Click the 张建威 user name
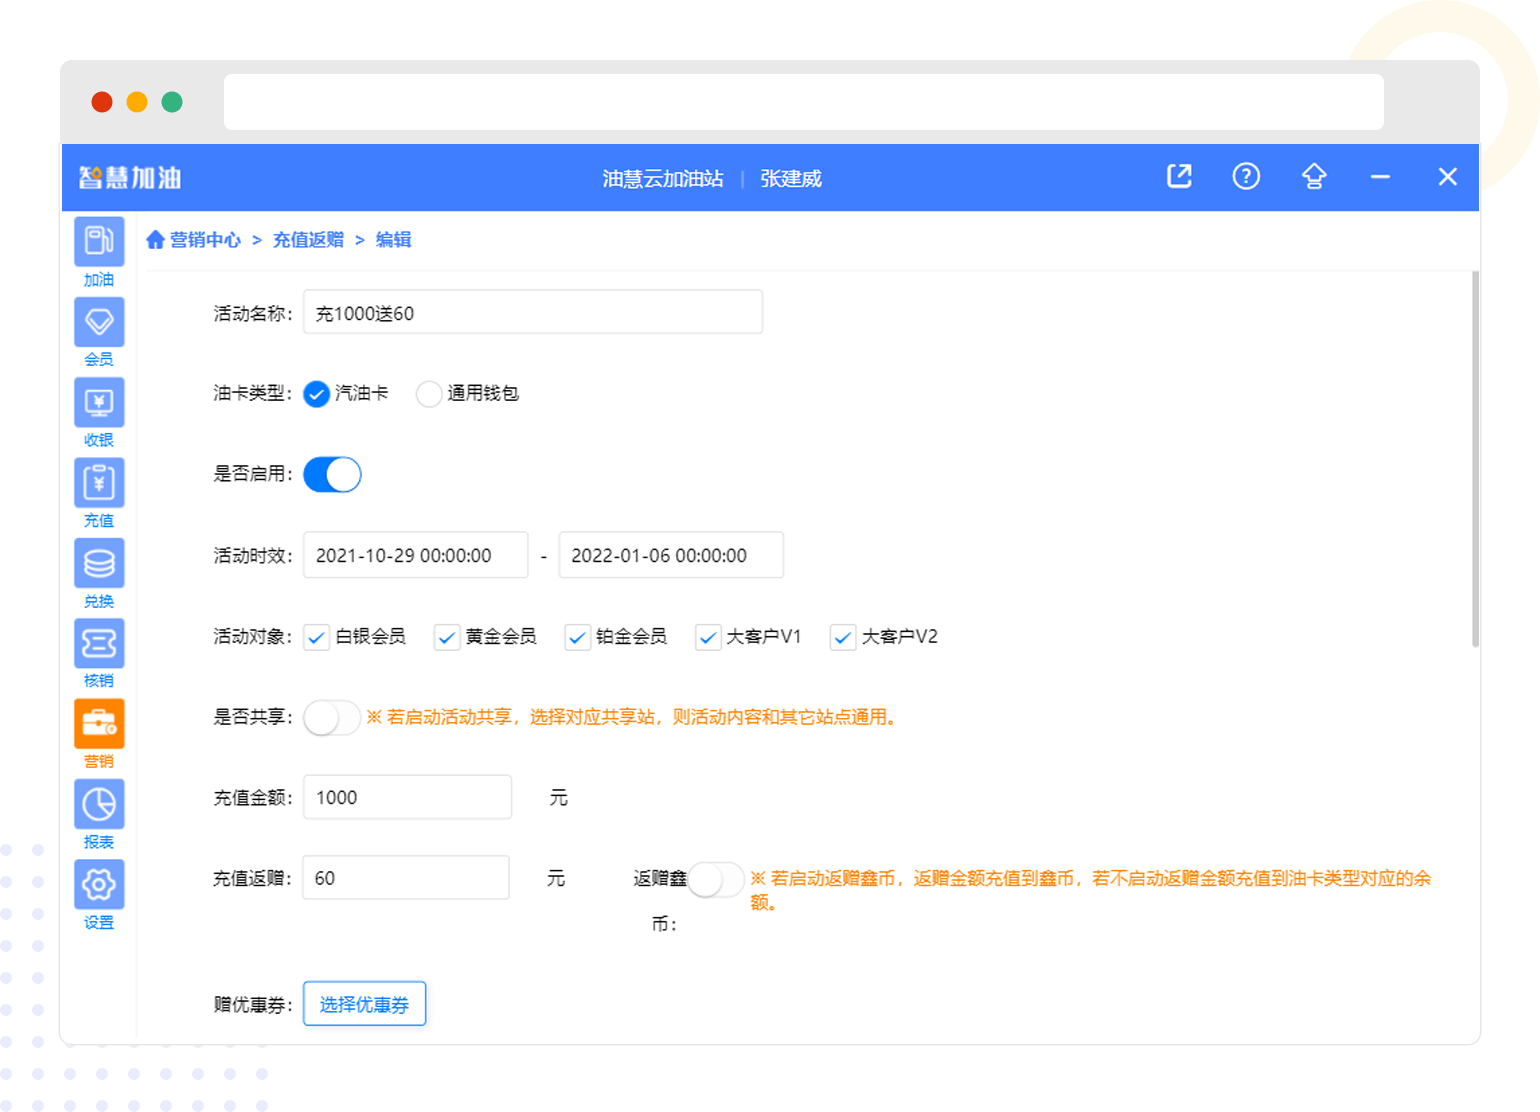 791,178
